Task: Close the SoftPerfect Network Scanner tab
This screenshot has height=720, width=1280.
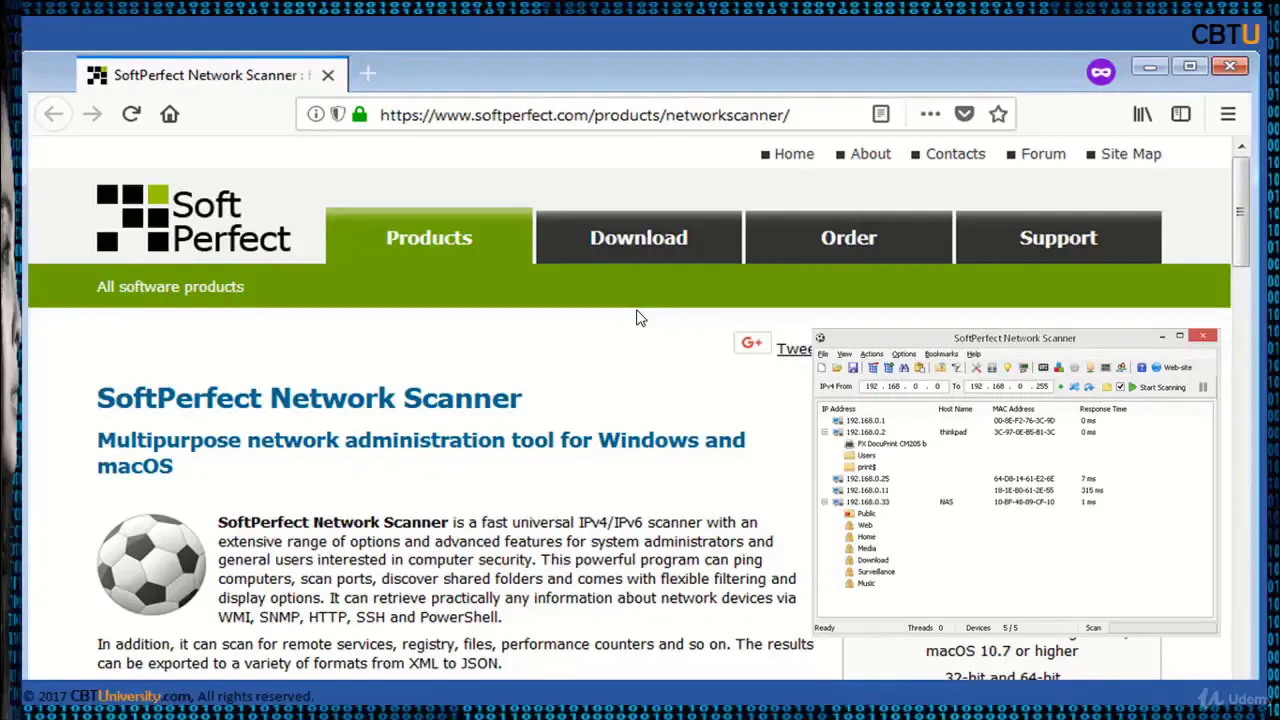Action: coord(328,75)
